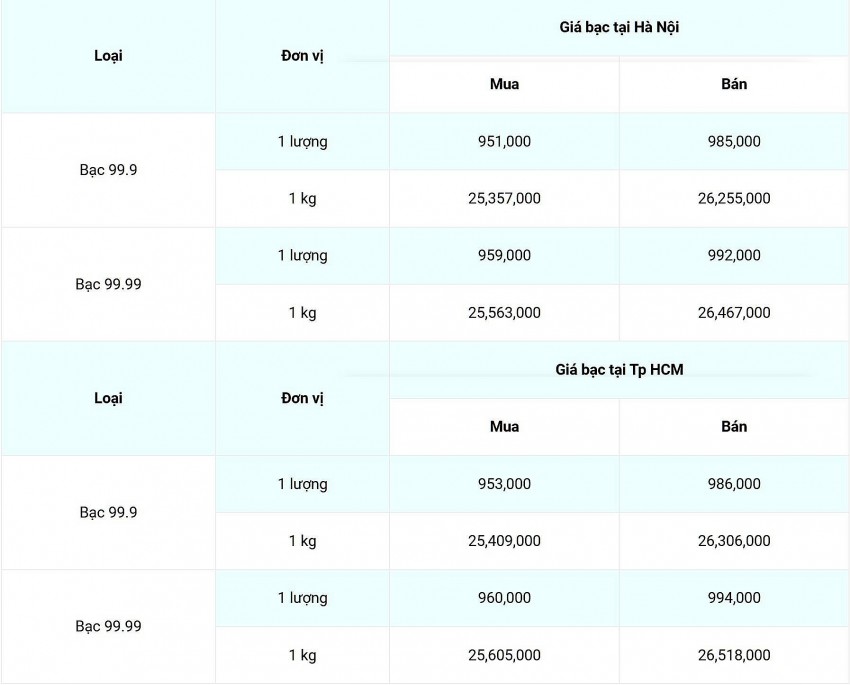Click the 26,306,000 price cell
This screenshot has height=685, width=850.
point(734,541)
